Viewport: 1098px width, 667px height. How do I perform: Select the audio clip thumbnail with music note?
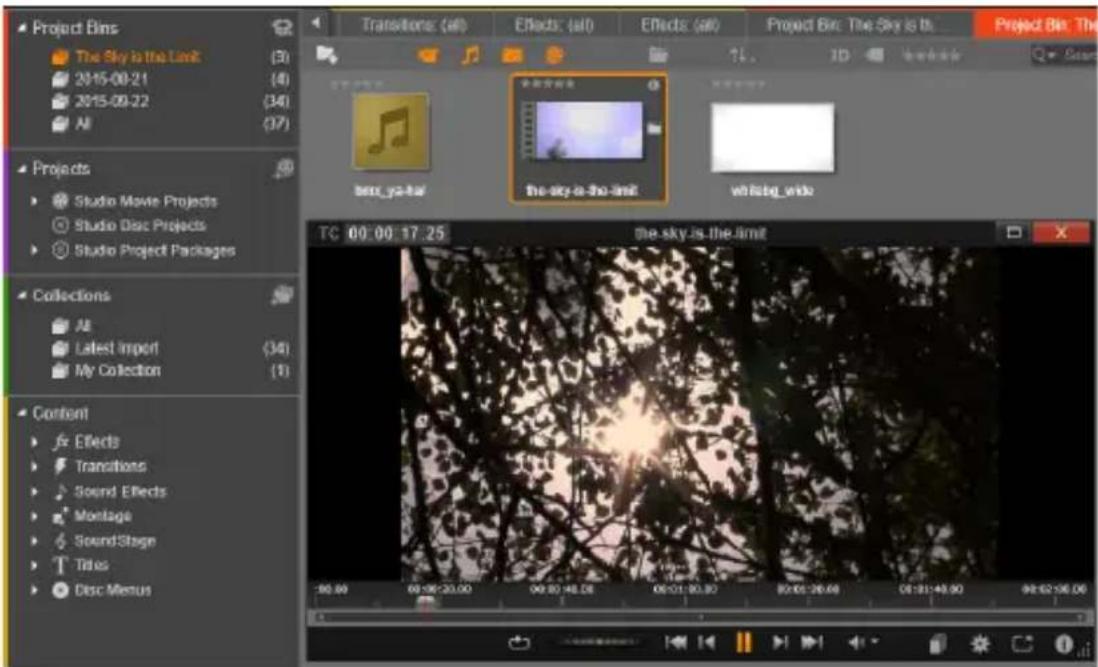tap(391, 132)
